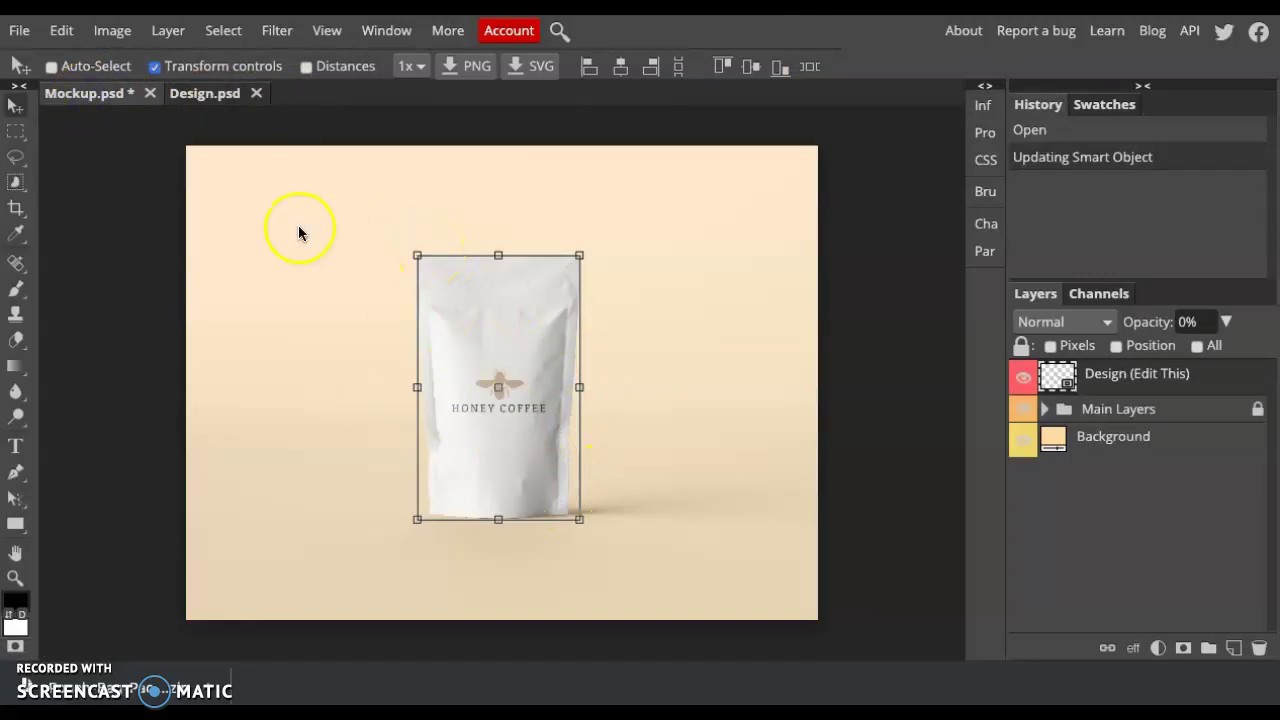
Task: Select the Type tool
Action: 15,446
